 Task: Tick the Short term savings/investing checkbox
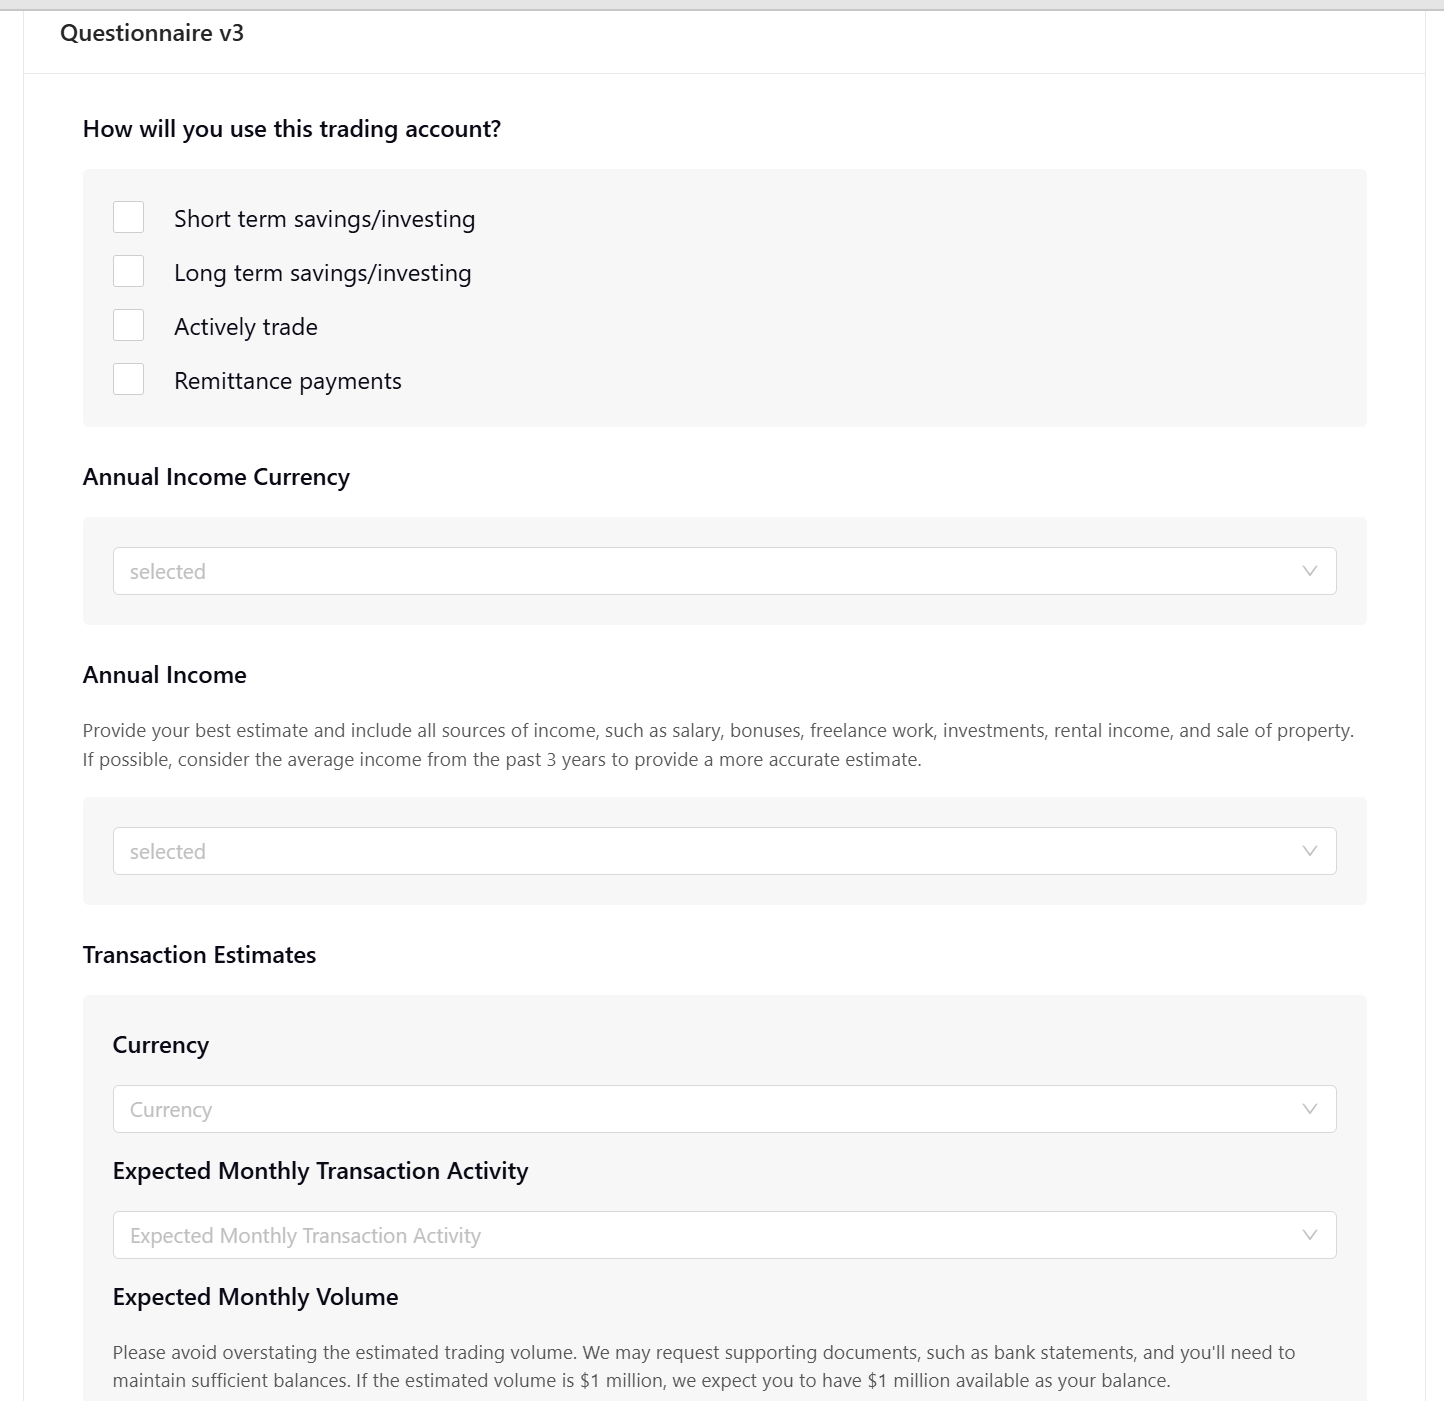128,217
